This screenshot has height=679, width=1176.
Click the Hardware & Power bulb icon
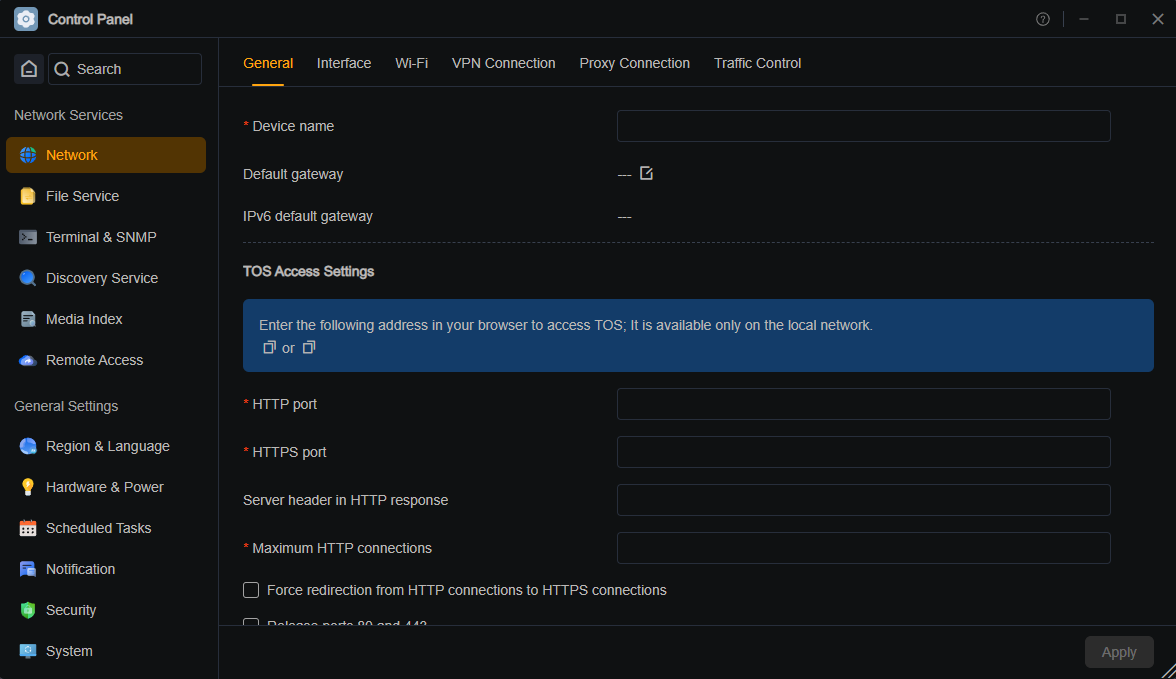28,487
